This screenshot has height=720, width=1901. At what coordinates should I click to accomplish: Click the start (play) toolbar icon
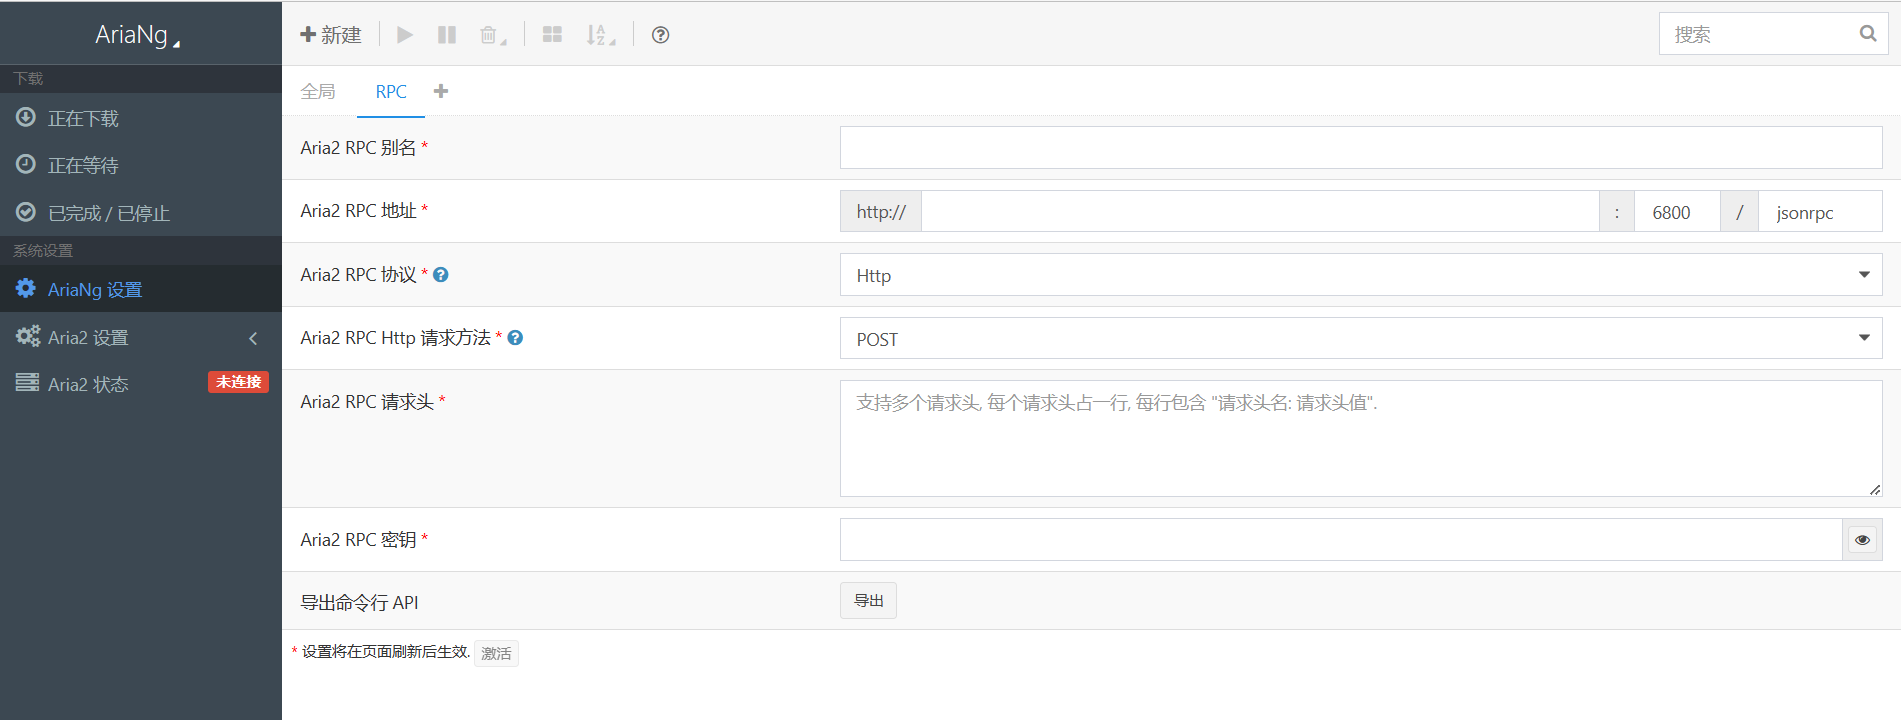pos(405,35)
